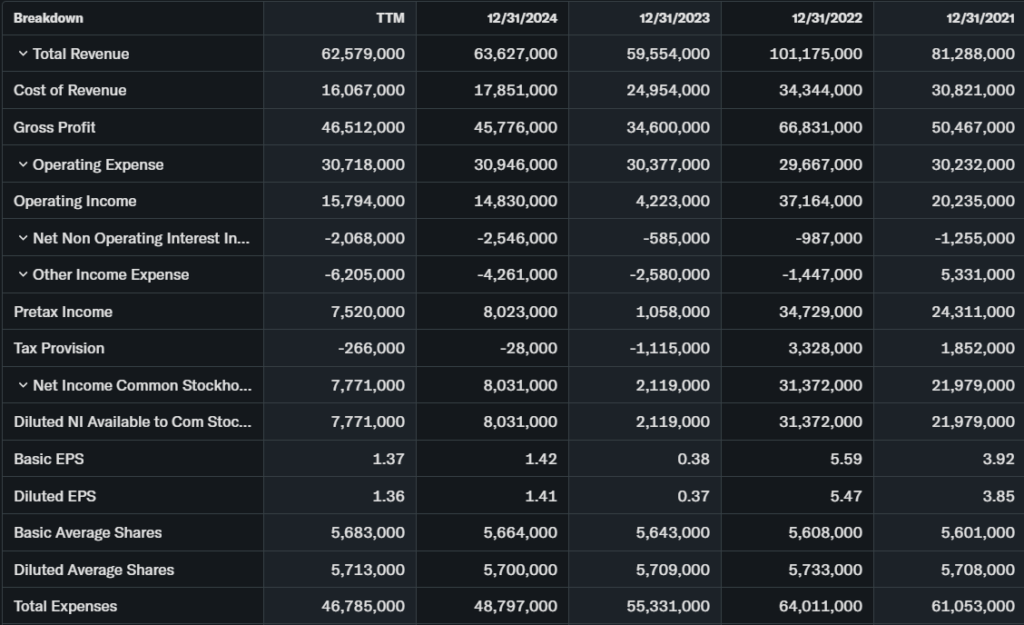Expand the Net Non Operating Interest chevron
The height and width of the screenshot is (625, 1024).
pos(22,238)
